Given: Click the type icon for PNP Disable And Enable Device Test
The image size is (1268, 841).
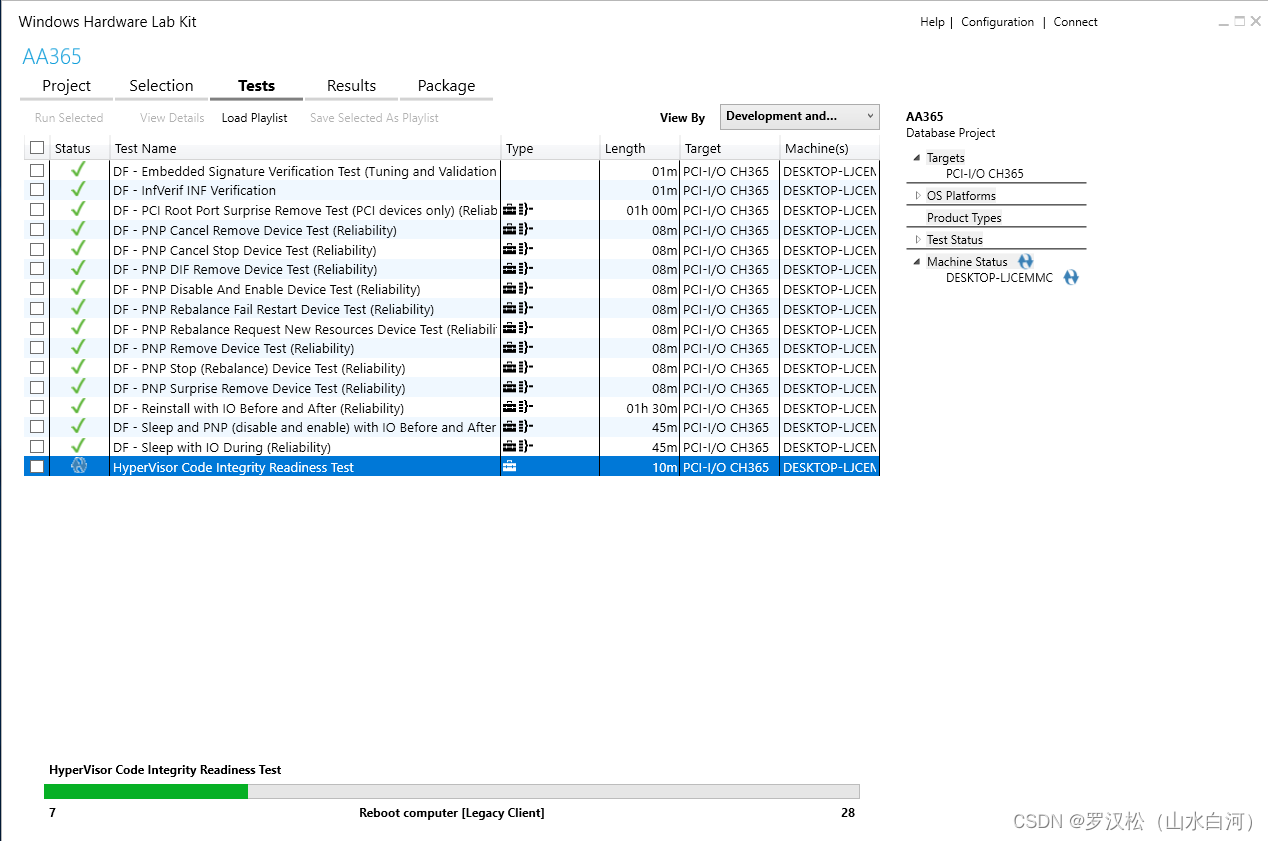Looking at the screenshot, I should (x=518, y=289).
